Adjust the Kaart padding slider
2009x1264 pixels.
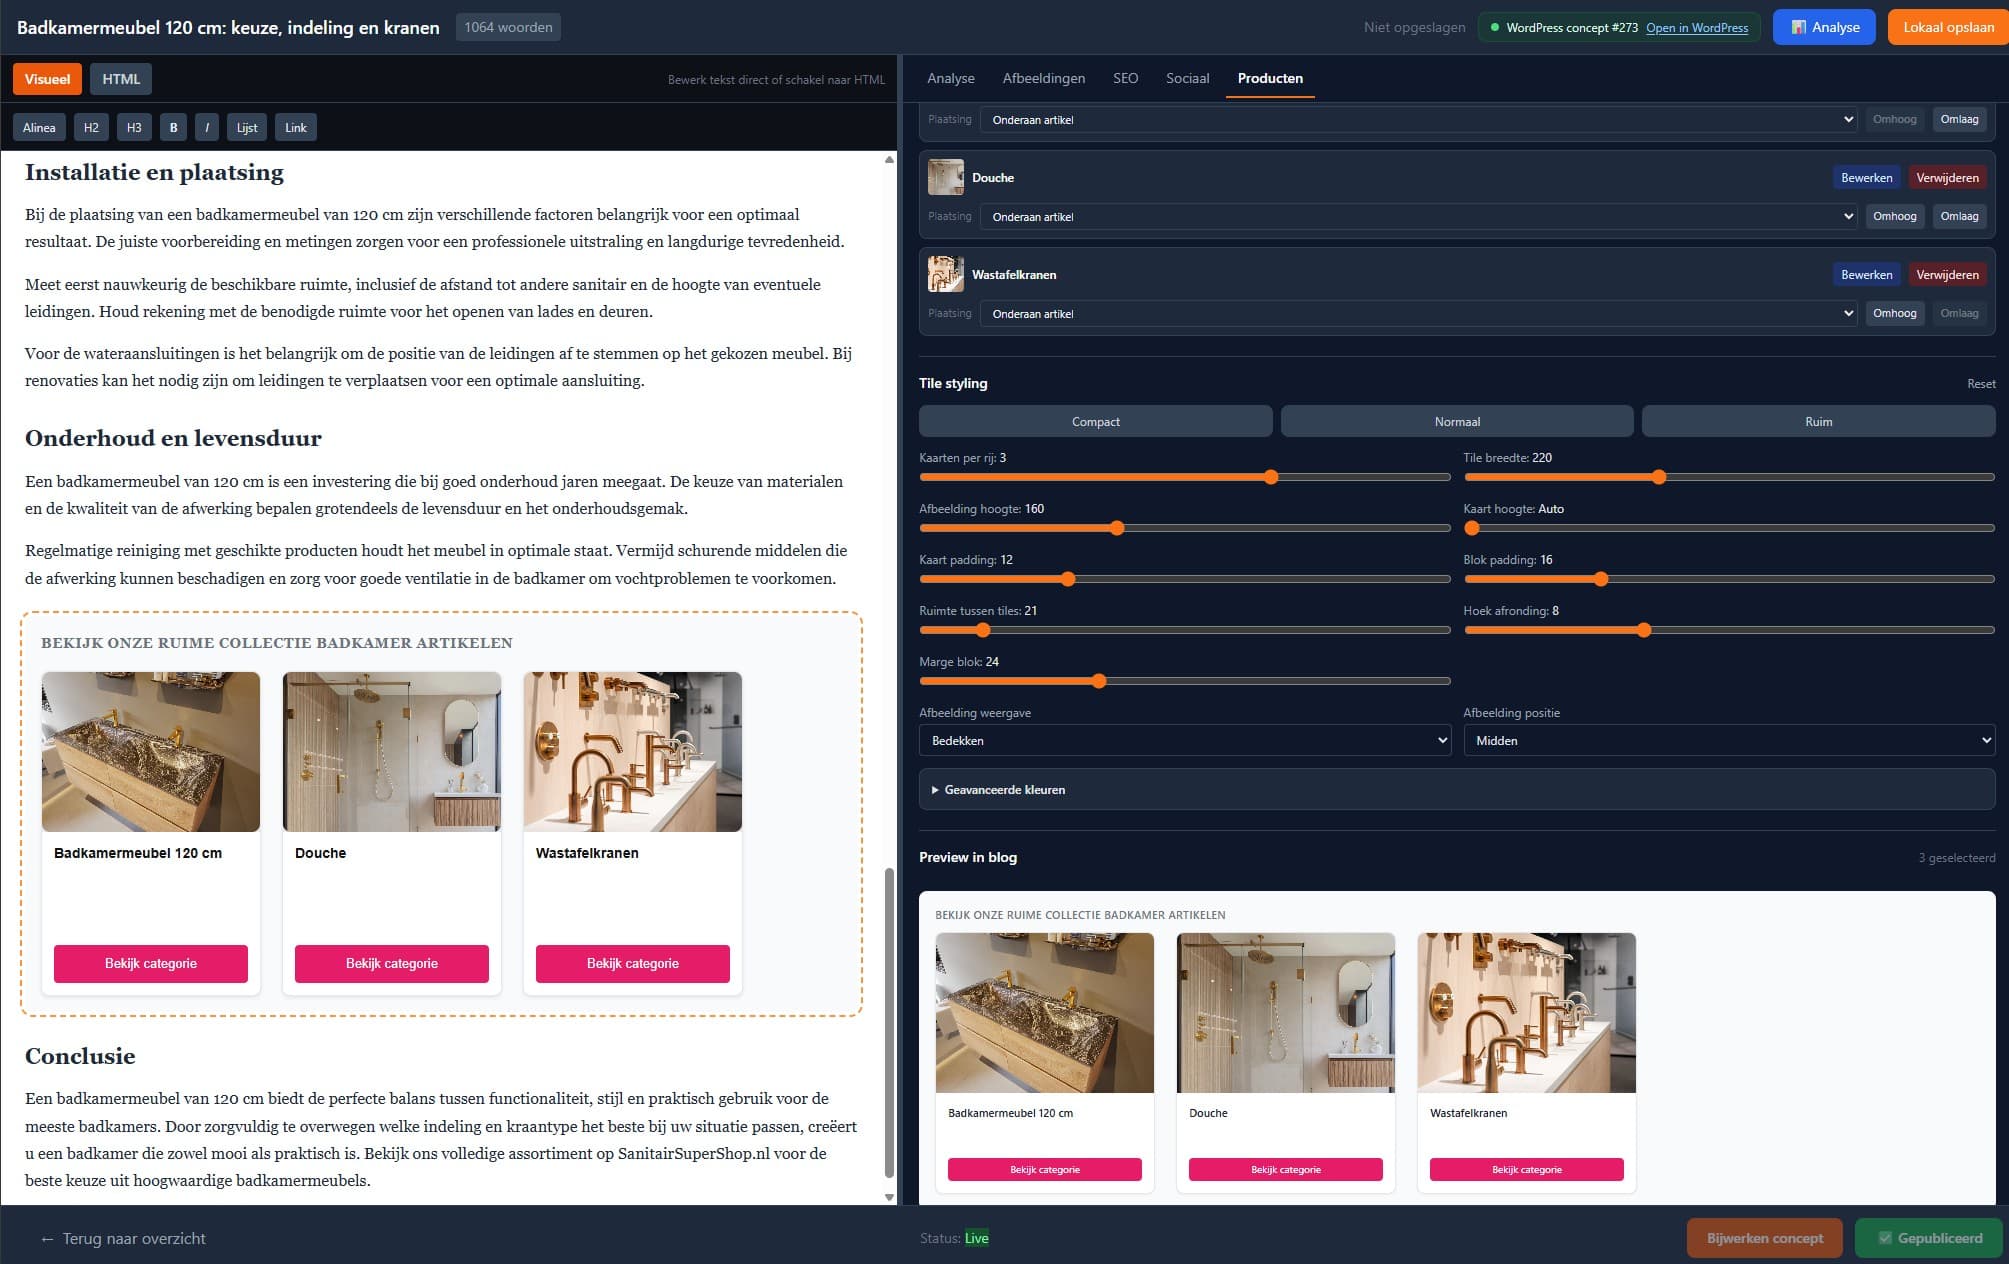tap(1184, 579)
